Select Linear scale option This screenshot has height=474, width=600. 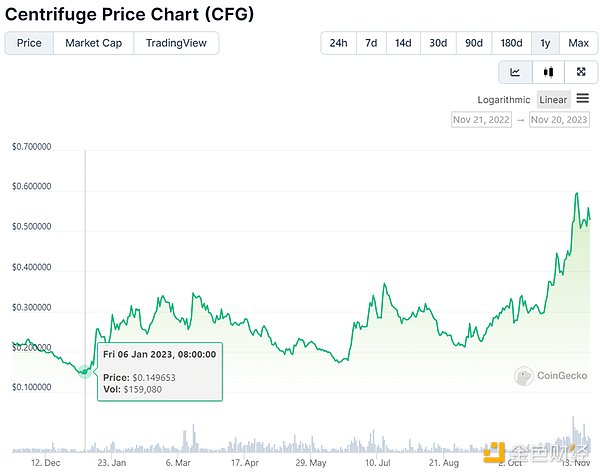[553, 99]
